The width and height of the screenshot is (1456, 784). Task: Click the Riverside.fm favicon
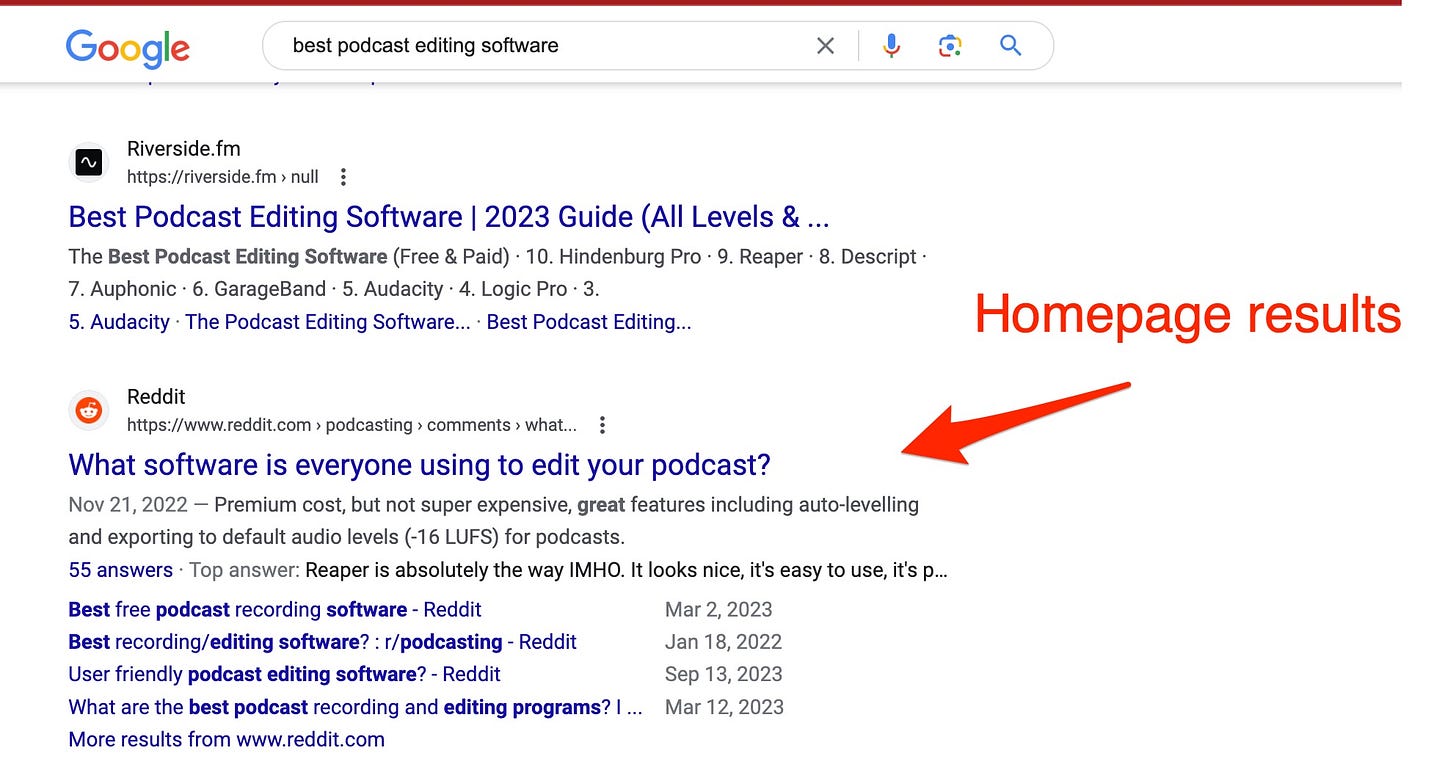(x=89, y=163)
